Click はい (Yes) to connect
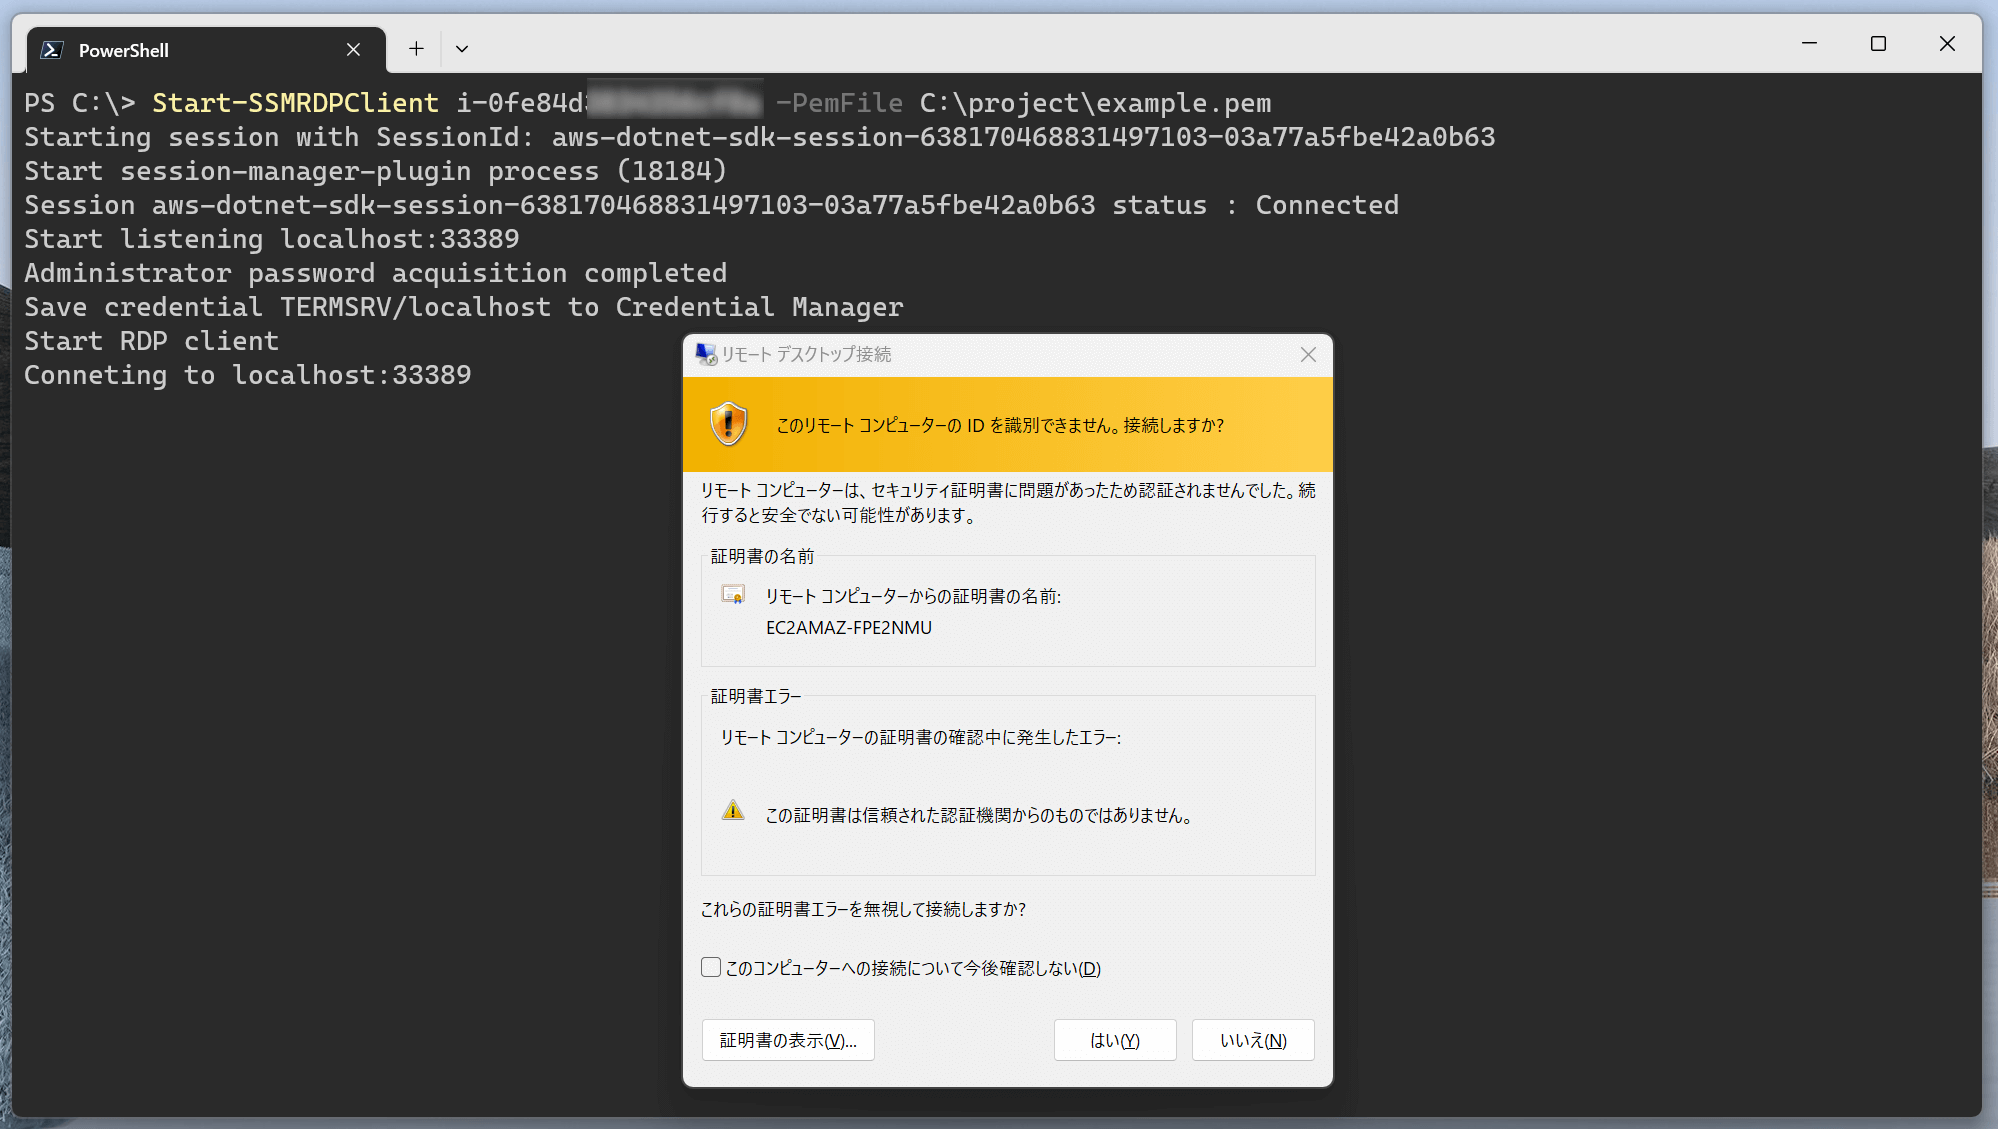The width and height of the screenshot is (1998, 1129). [x=1115, y=1040]
